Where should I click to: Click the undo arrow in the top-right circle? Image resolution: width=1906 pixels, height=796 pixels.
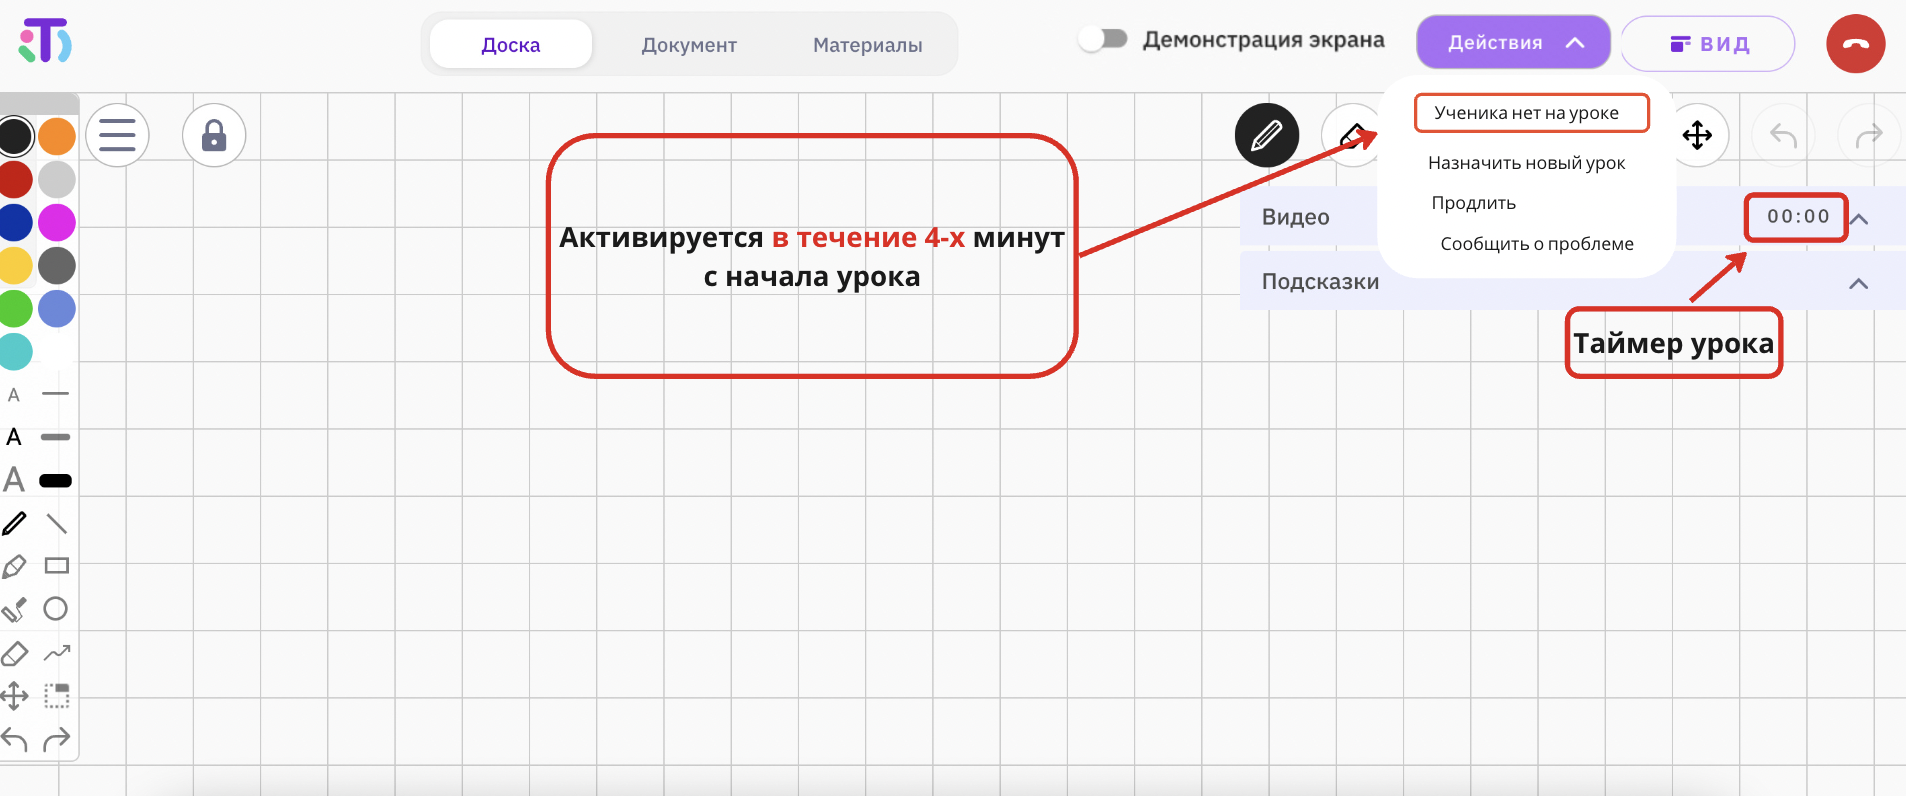[x=1783, y=135]
